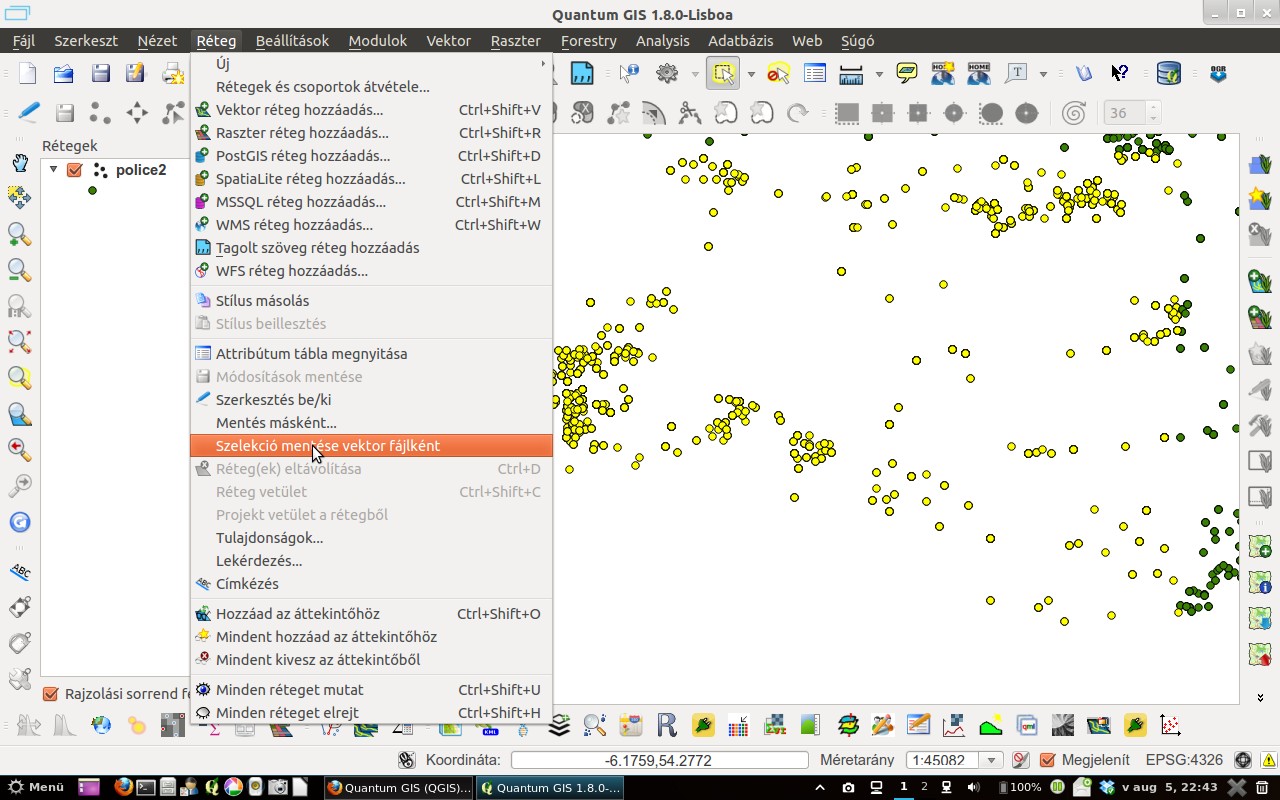Expand the select tool dropdown arrow

pyautogui.click(x=750, y=74)
